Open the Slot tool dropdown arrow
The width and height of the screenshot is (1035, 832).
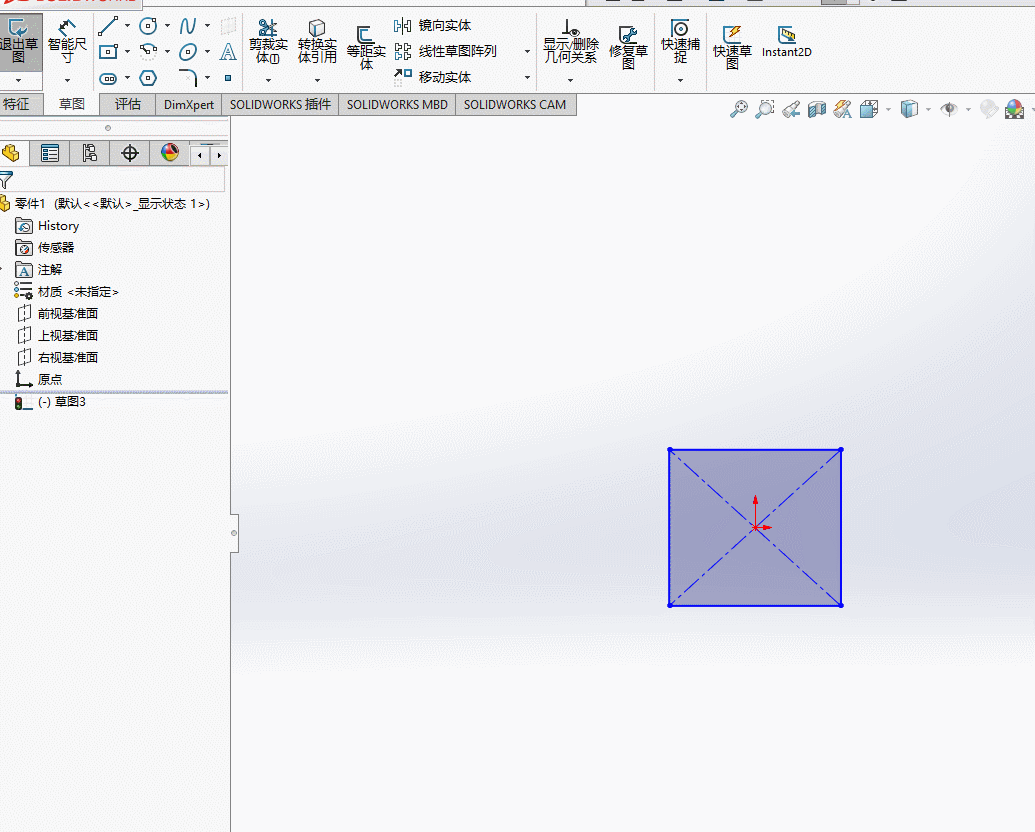point(127,78)
